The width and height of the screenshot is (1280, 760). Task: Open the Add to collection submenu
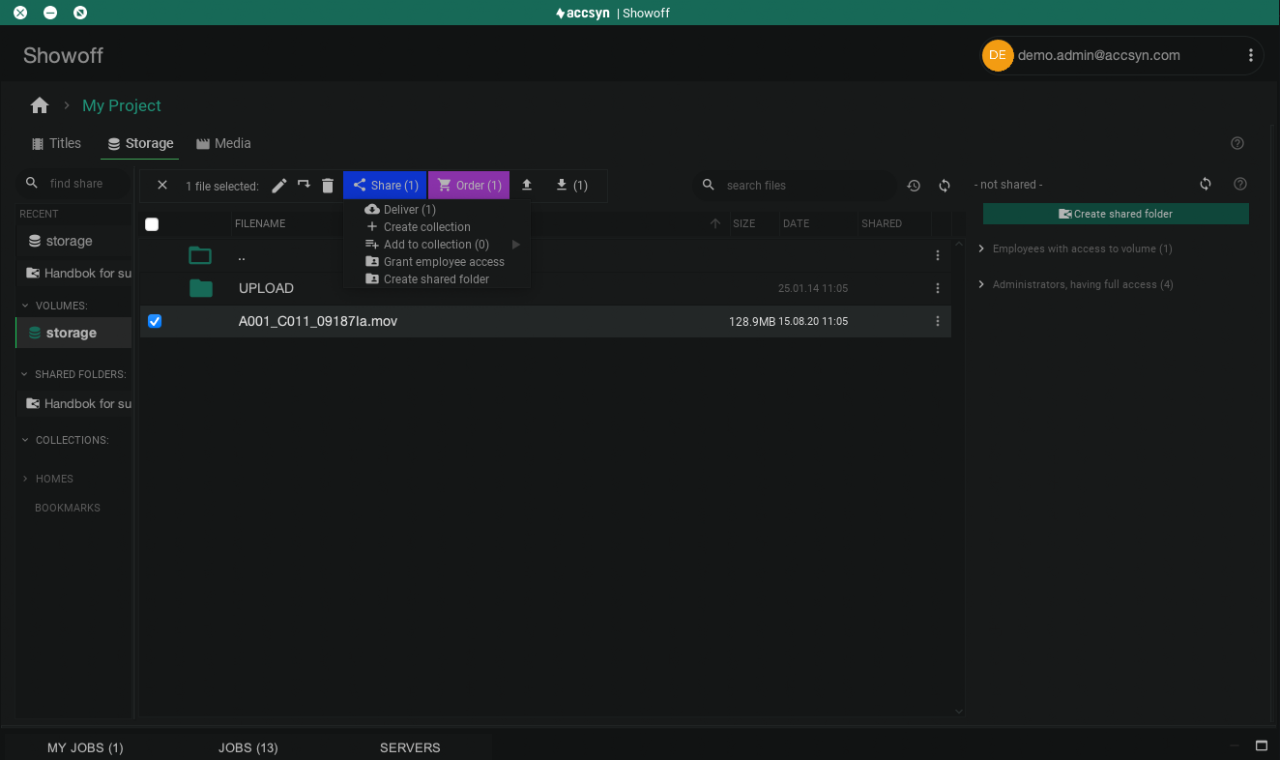pyautogui.click(x=437, y=244)
